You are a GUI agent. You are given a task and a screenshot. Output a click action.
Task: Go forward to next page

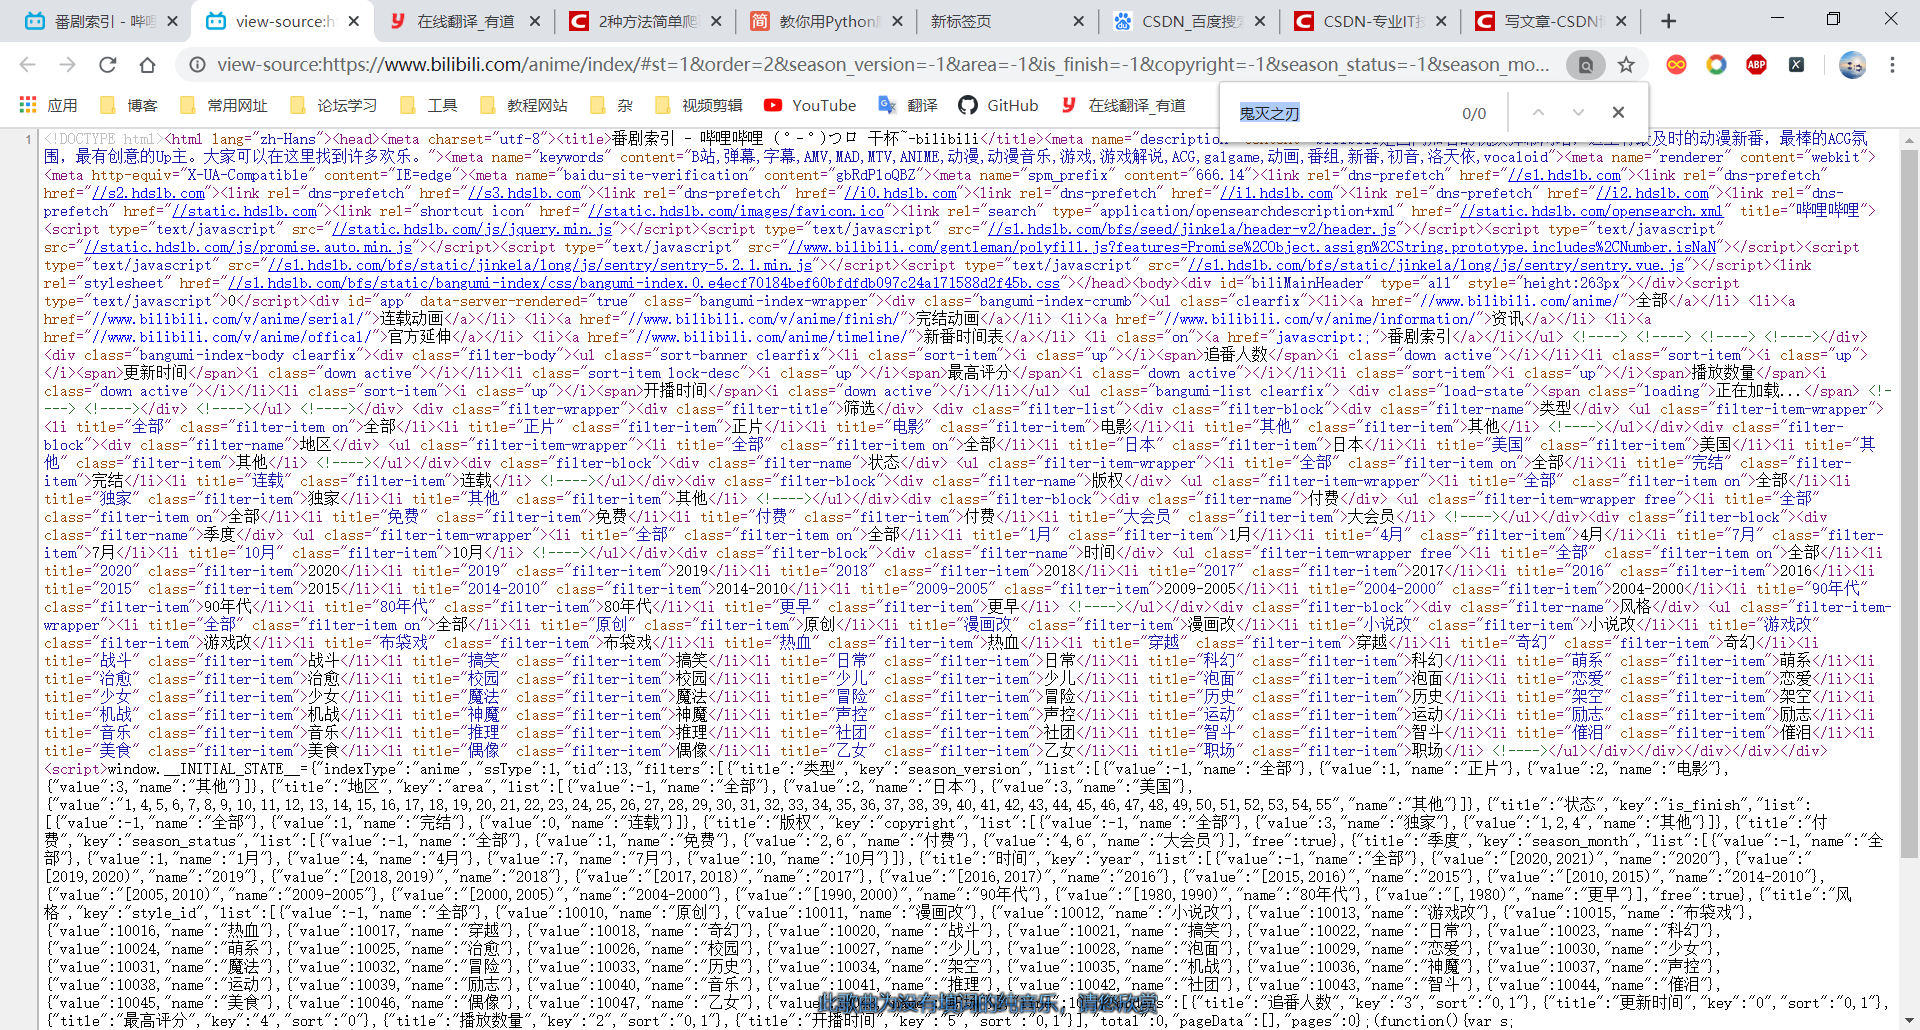tap(67, 65)
